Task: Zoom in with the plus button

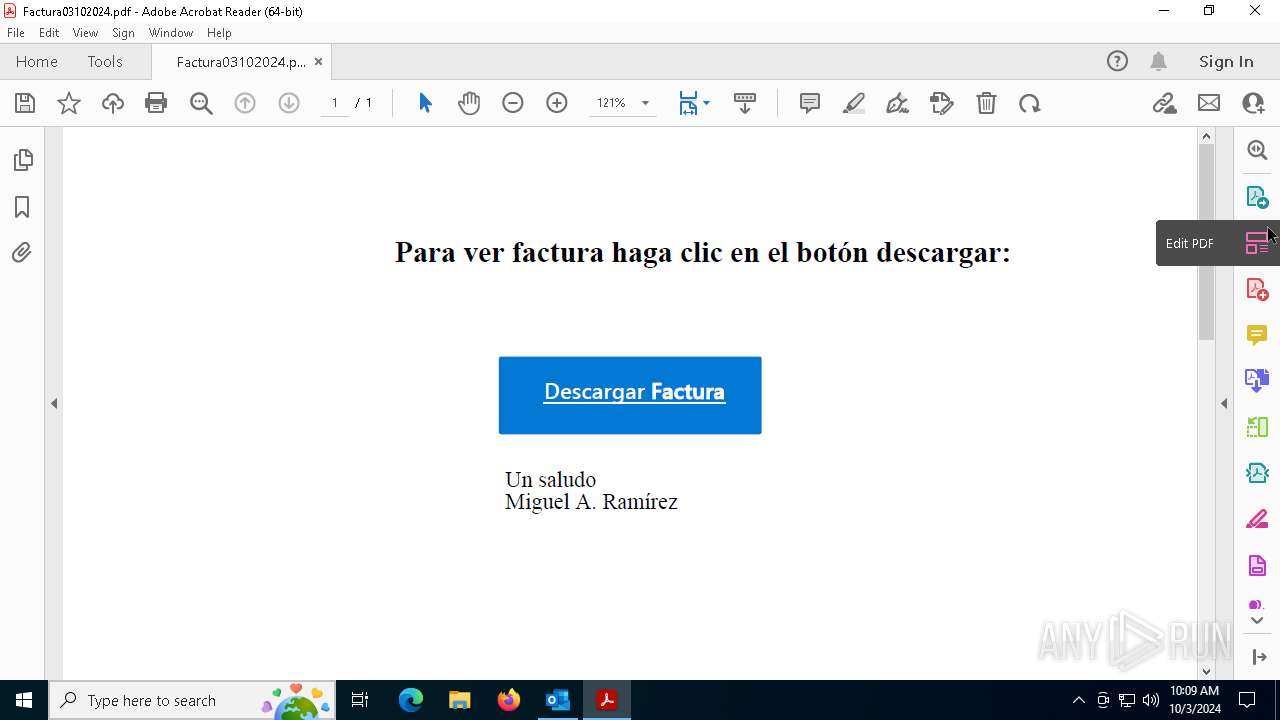Action: 557,103
